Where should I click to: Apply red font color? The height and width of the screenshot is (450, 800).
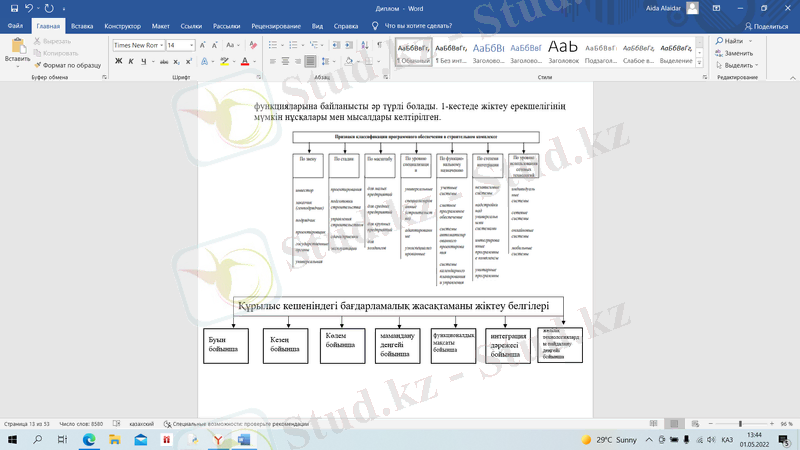coord(245,61)
